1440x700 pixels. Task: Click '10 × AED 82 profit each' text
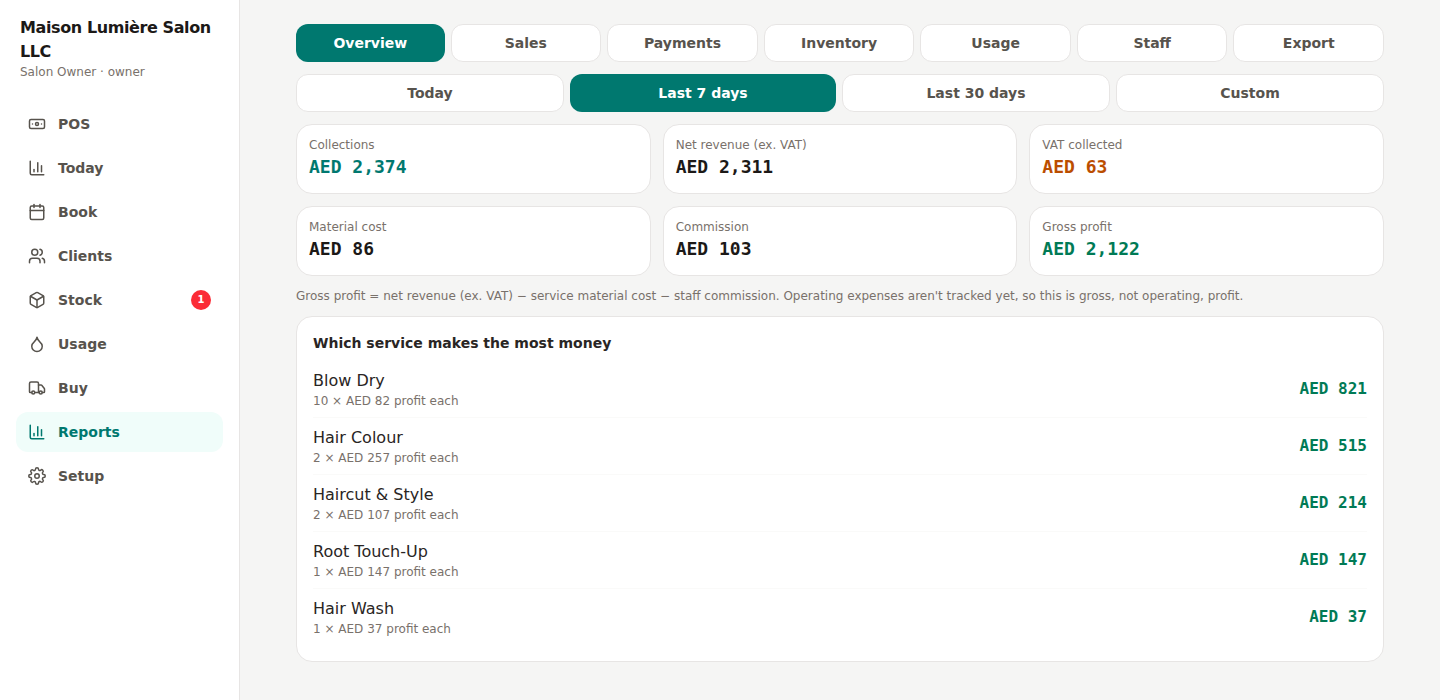click(386, 401)
